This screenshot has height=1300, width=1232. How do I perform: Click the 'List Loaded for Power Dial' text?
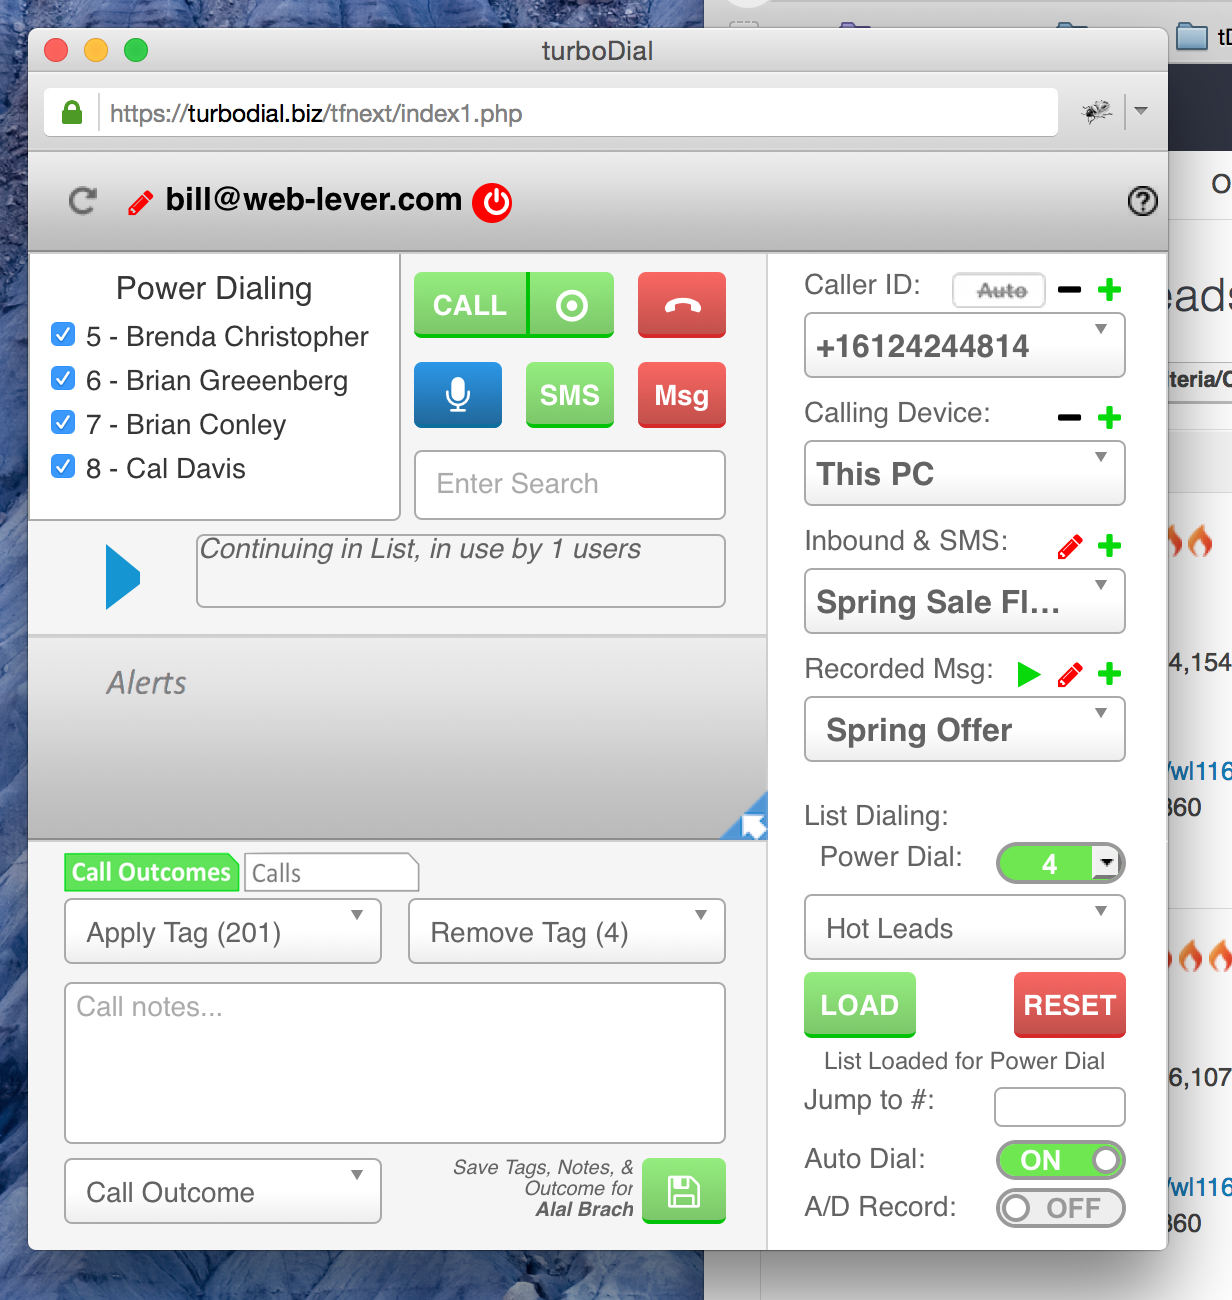tap(965, 1061)
